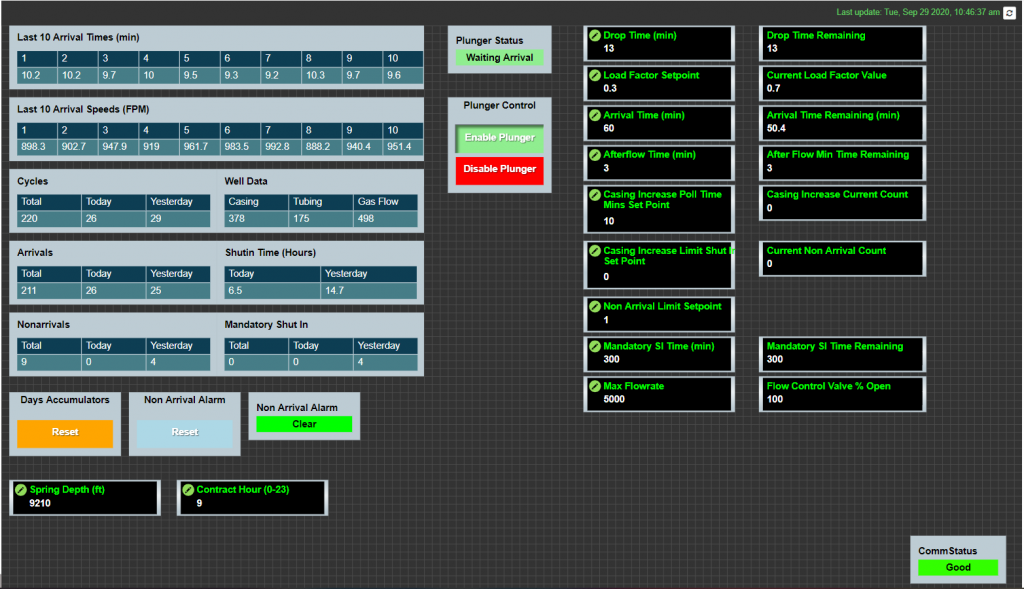The width and height of the screenshot is (1024, 589).
Task: Click the Last 10 Arrival Times heading
Action: pos(78,38)
